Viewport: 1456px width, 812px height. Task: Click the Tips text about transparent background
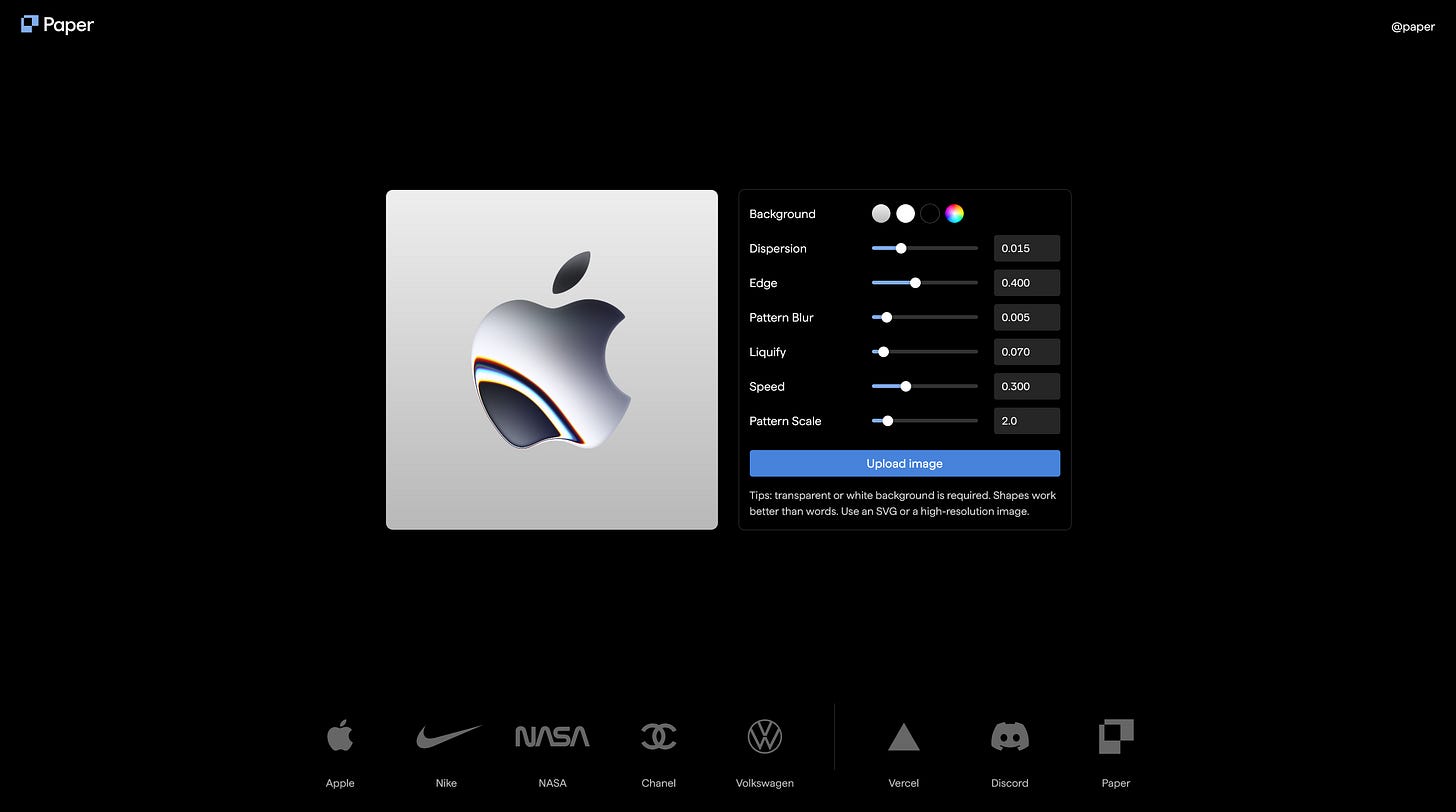903,503
